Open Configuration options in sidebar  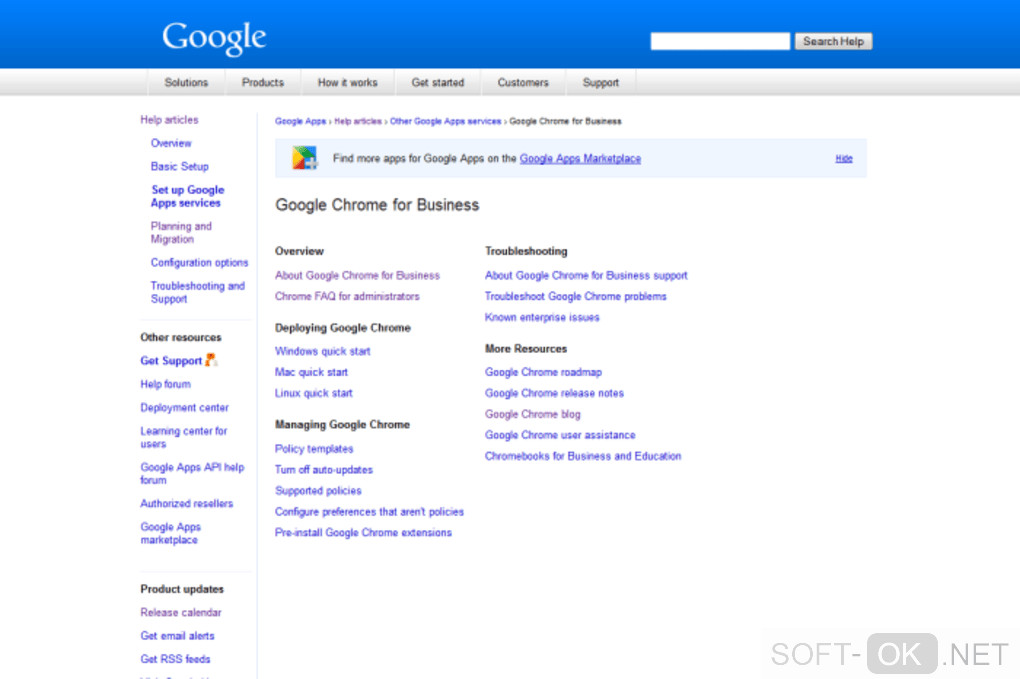coord(199,263)
